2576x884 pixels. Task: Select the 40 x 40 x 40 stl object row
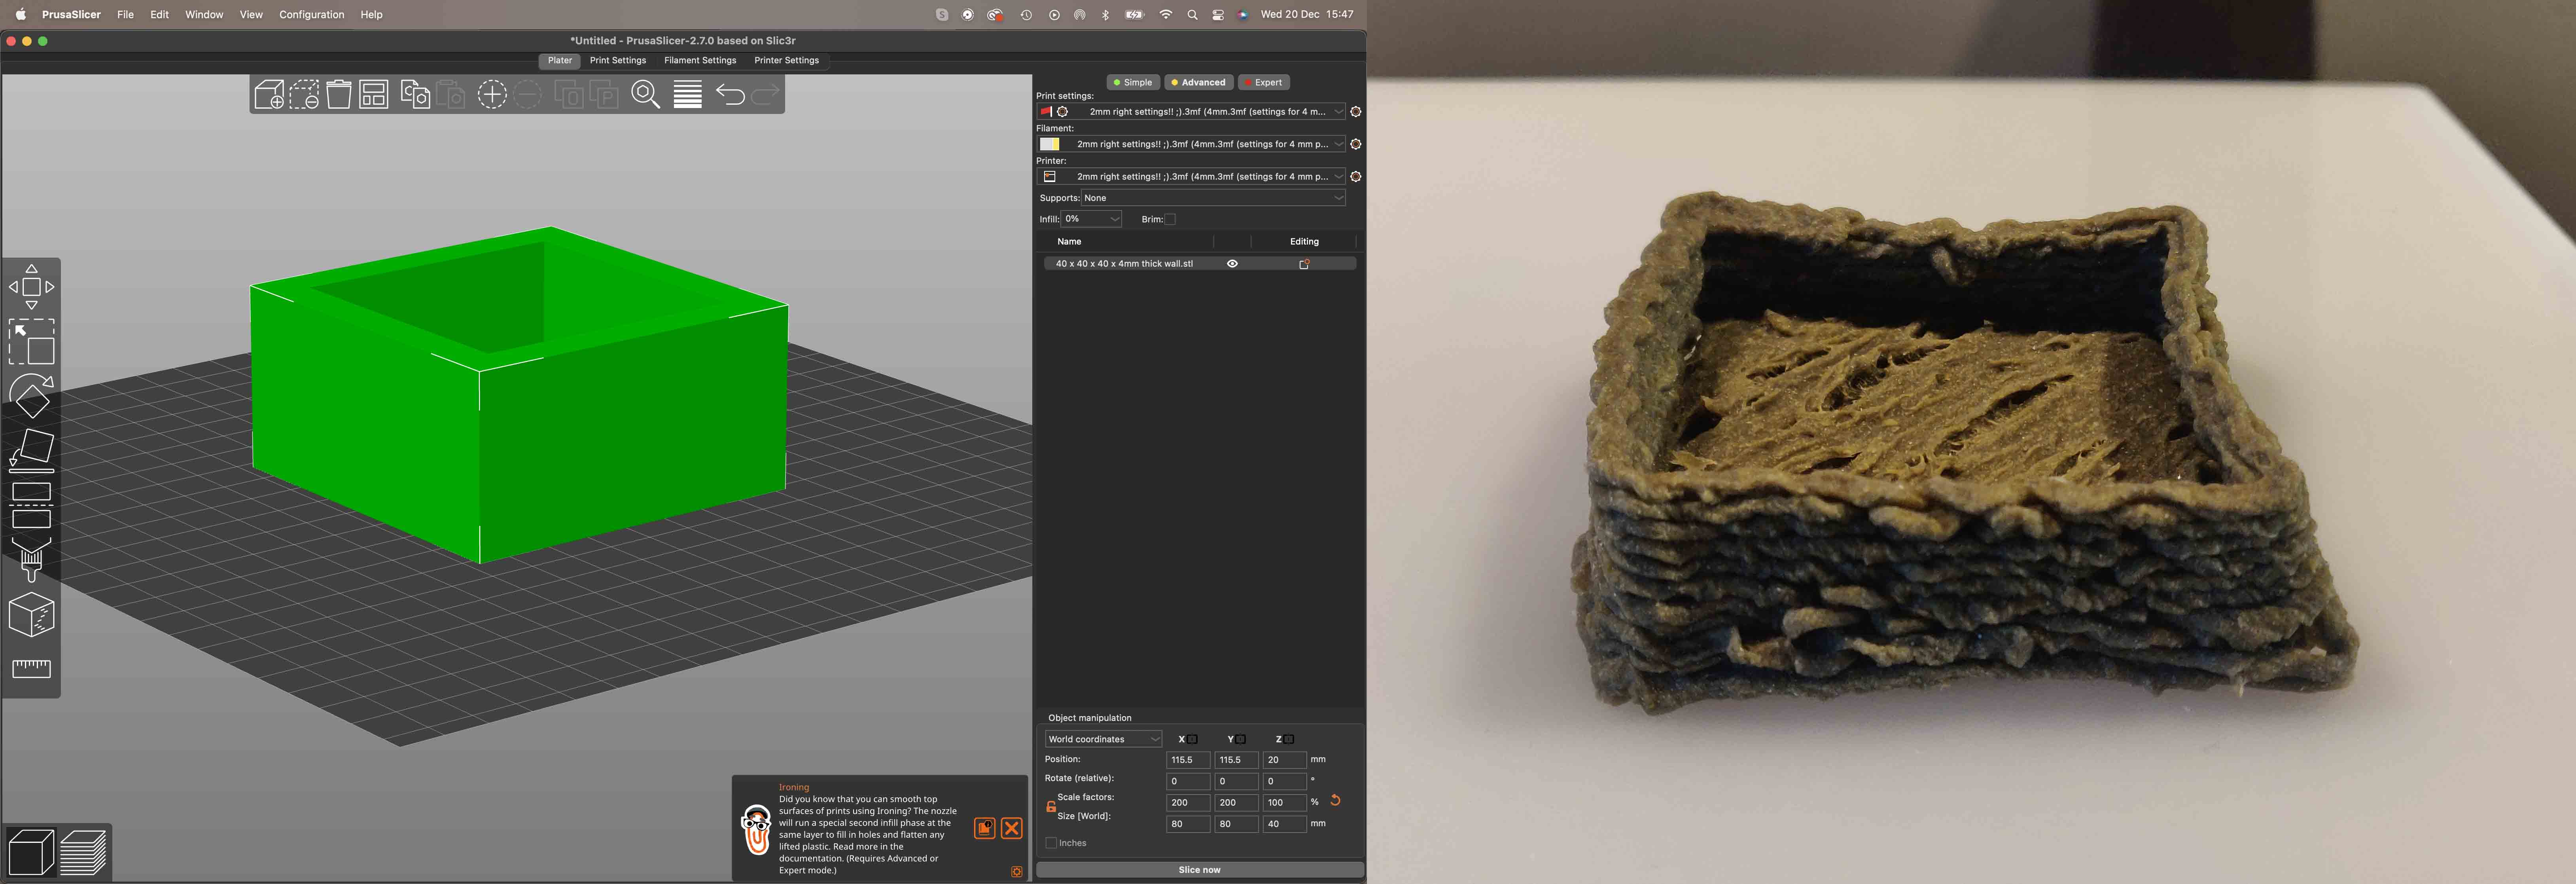point(1200,264)
